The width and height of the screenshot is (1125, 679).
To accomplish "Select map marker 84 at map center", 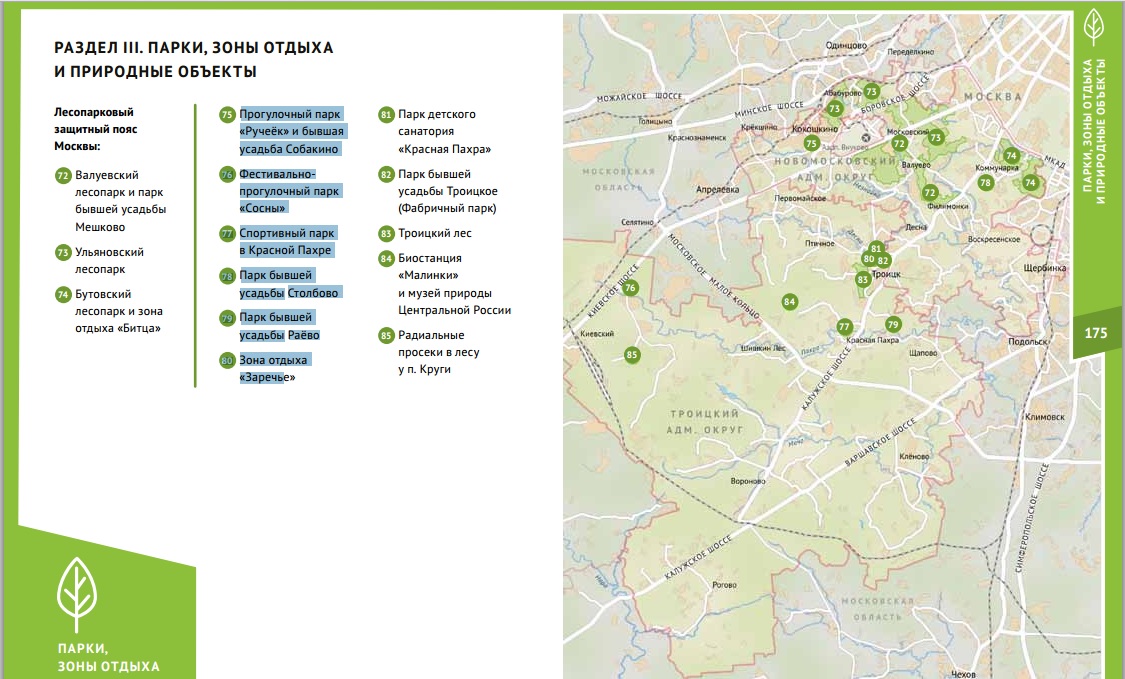I will click(789, 301).
